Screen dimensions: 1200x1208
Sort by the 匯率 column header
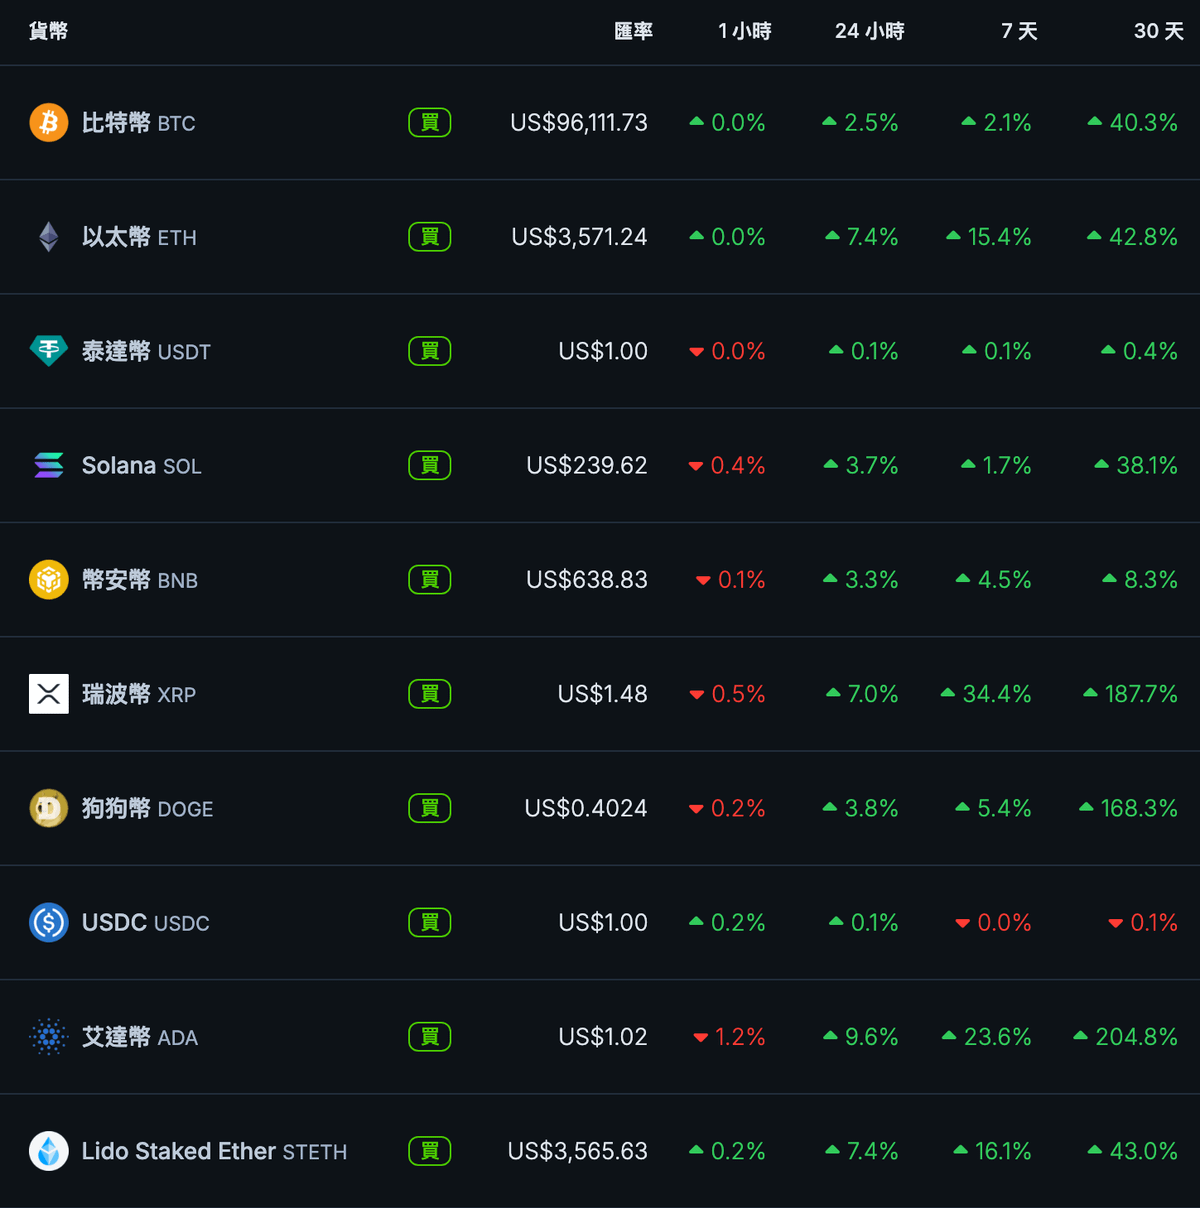pos(633,31)
